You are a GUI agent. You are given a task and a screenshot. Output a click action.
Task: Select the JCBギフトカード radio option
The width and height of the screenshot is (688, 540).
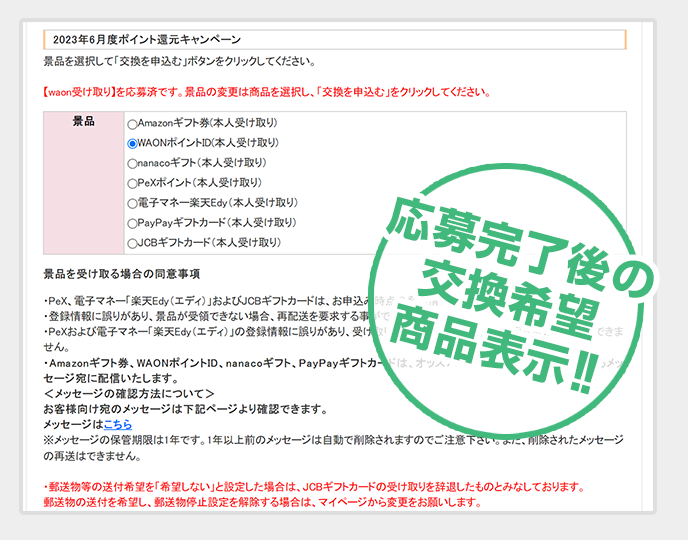point(132,243)
